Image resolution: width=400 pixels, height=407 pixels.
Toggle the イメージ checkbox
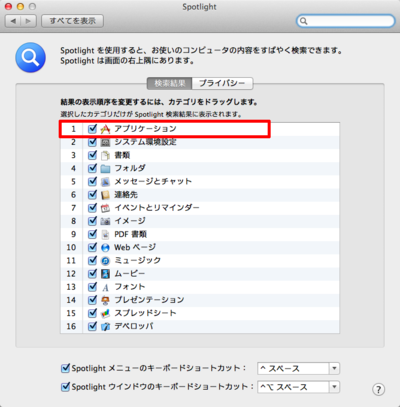92,221
